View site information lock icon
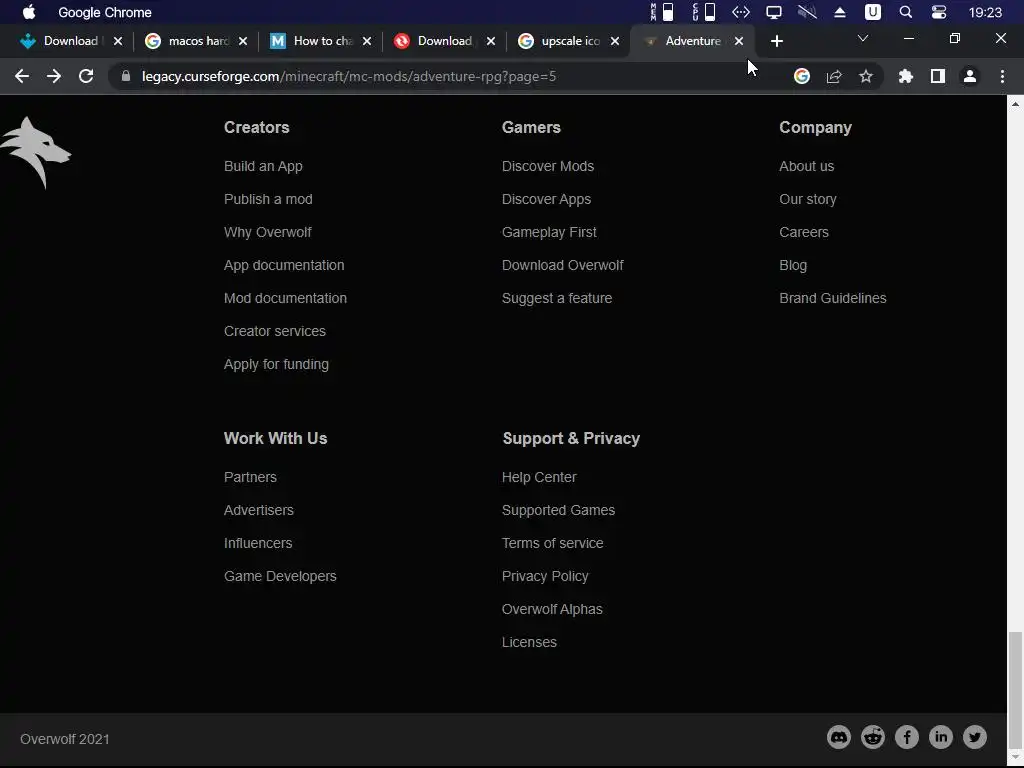1024x768 pixels. (126, 76)
